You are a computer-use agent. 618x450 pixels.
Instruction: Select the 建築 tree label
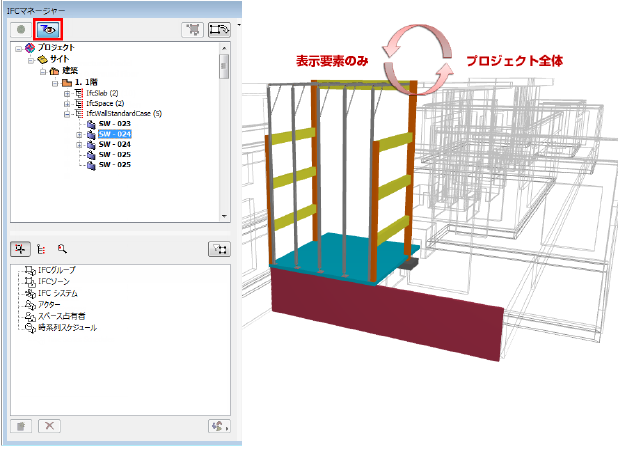pos(70,71)
